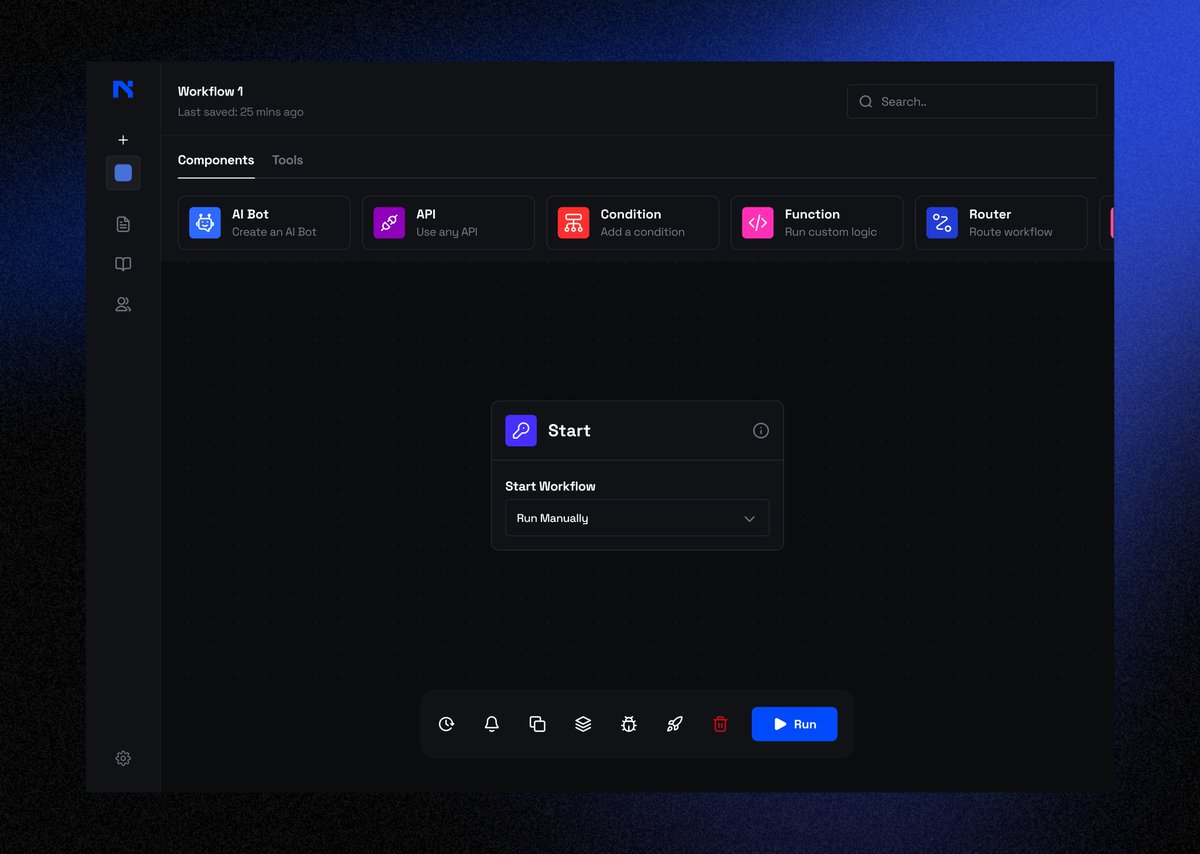Image resolution: width=1200 pixels, height=854 pixels.
Task: Open the users icon in sidebar
Action: coord(123,304)
